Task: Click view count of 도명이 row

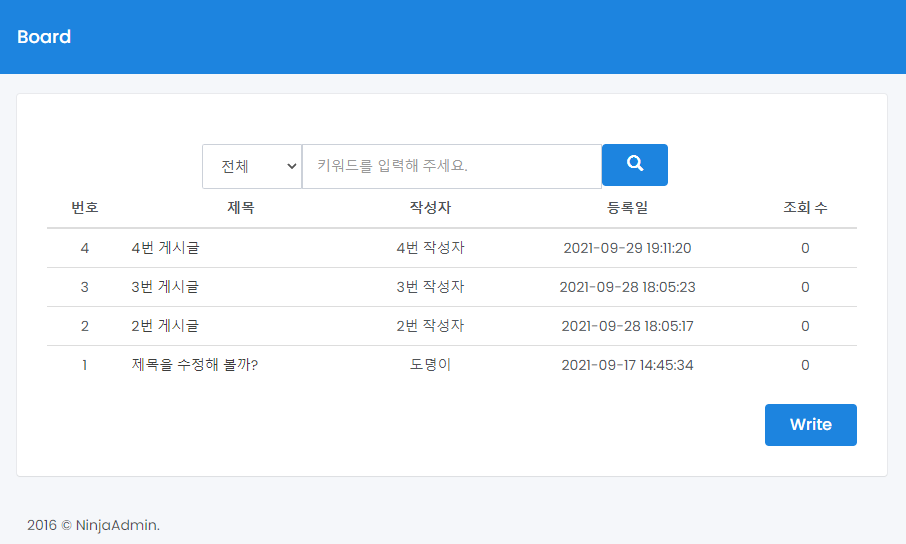Action: tap(805, 365)
